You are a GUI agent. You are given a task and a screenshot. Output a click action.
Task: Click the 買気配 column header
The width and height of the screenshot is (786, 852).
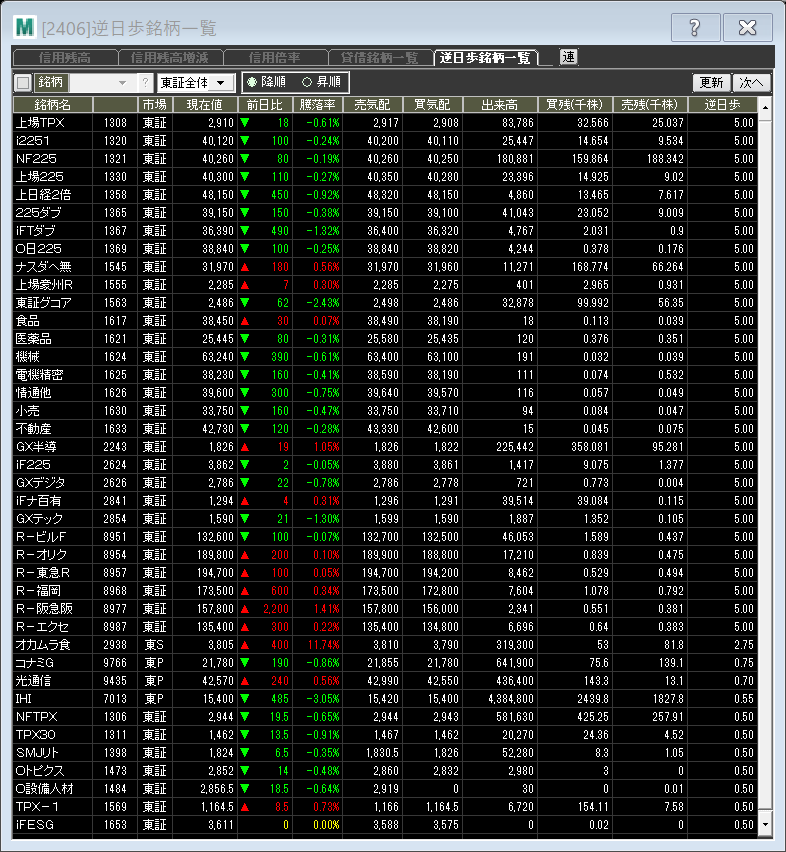point(432,105)
